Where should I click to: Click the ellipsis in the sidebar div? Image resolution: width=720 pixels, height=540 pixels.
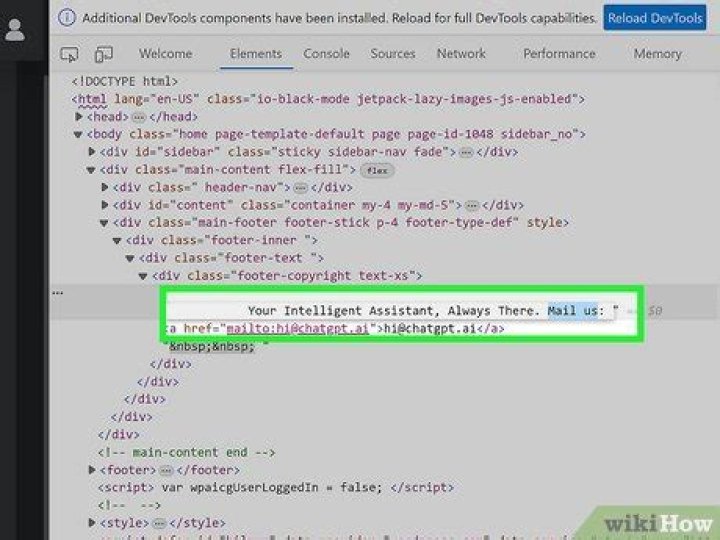pyautogui.click(x=466, y=152)
